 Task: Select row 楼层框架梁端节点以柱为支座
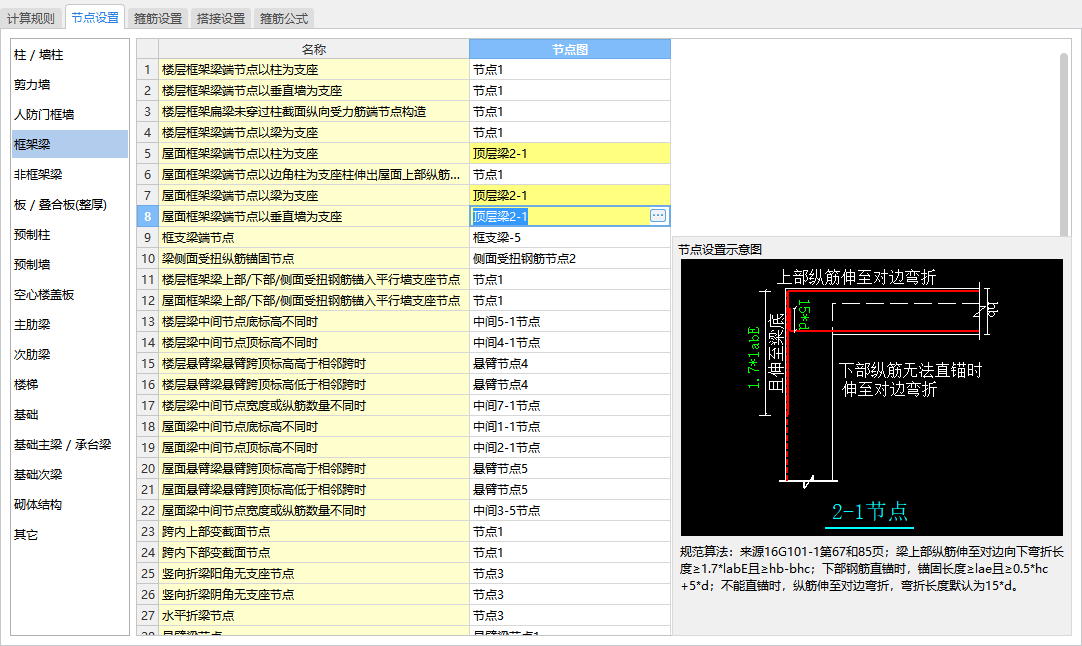pos(314,70)
